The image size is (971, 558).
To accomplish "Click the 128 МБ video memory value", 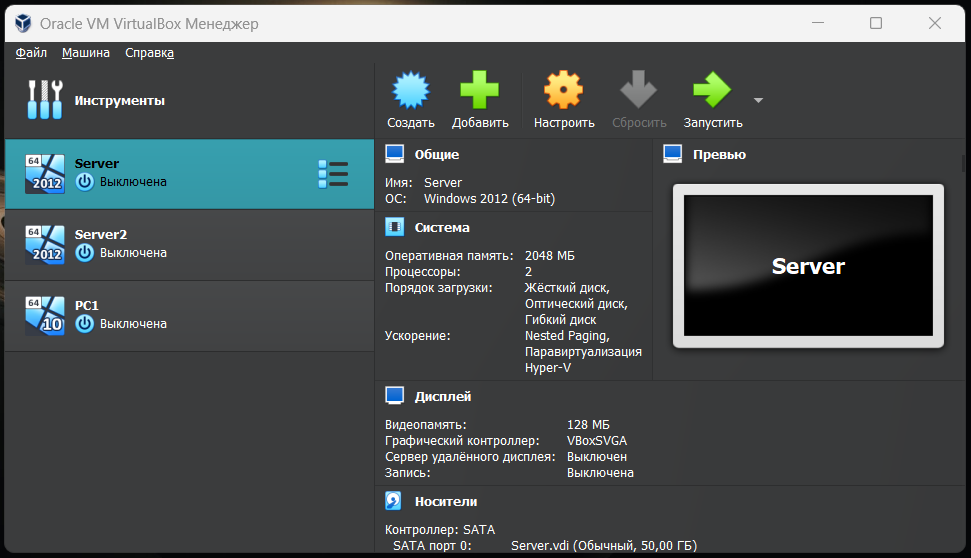I will coord(588,425).
